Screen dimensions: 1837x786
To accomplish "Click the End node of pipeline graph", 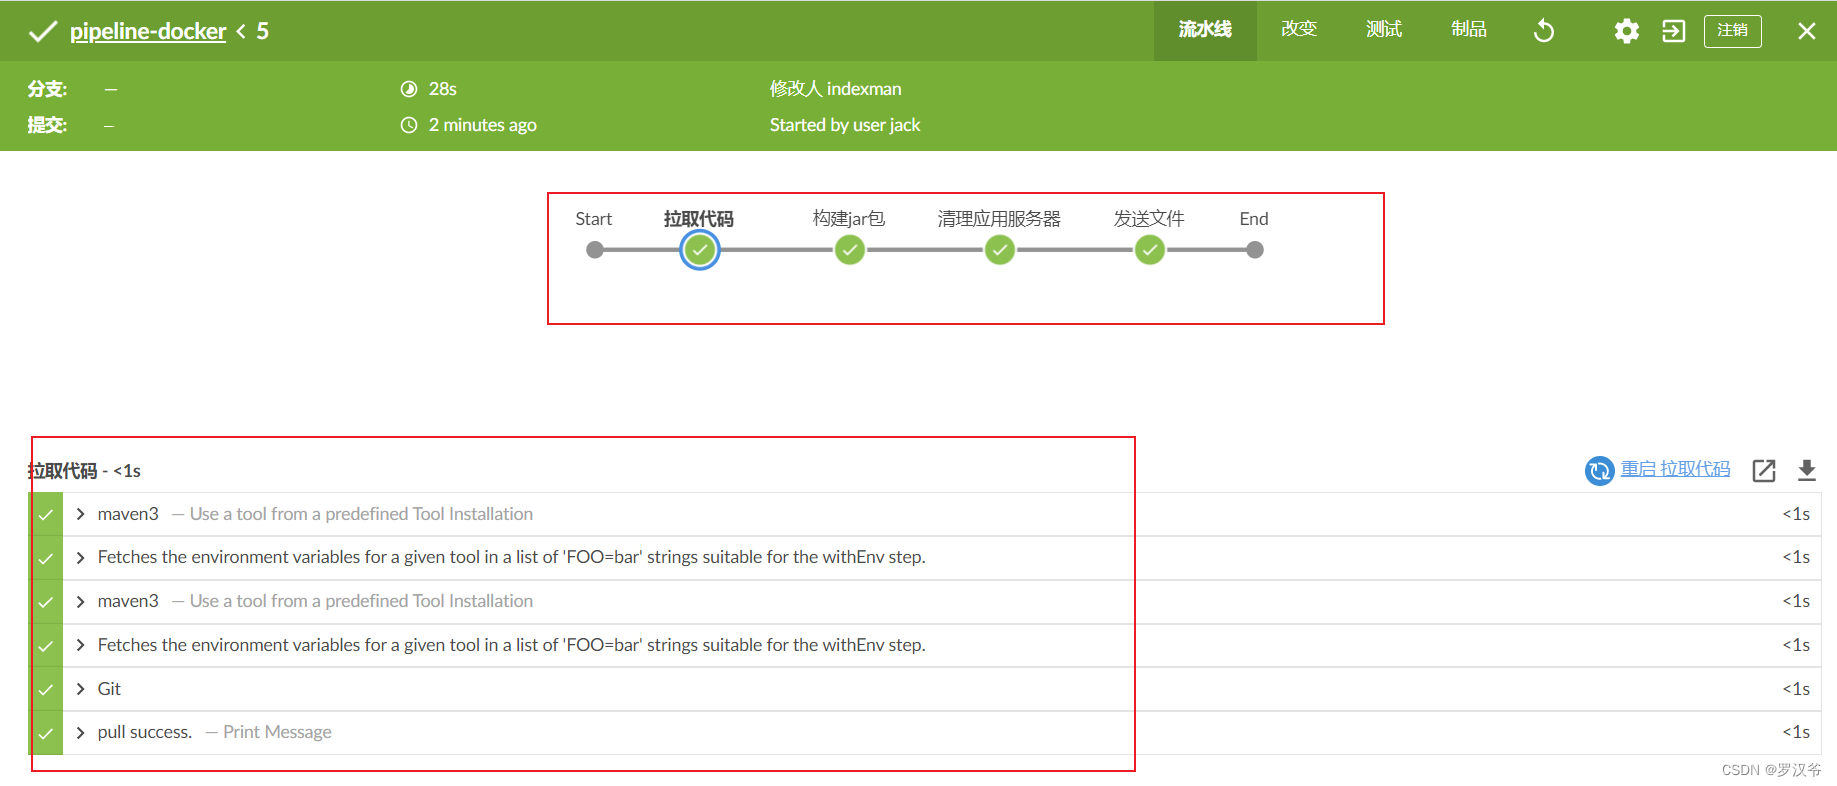I will pyautogui.click(x=1255, y=250).
